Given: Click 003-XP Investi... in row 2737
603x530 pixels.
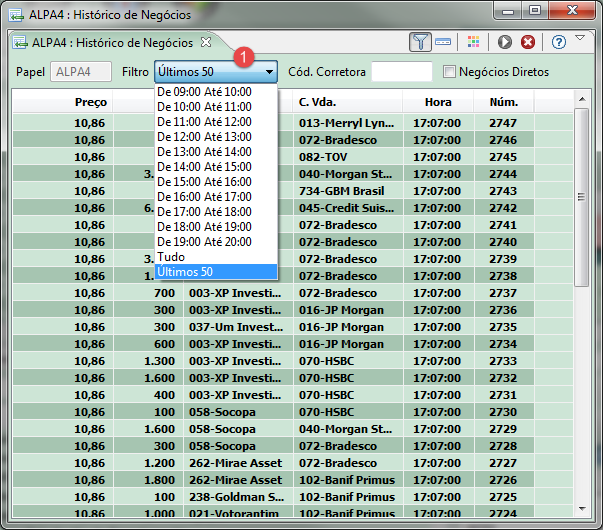Looking at the screenshot, I should (x=238, y=293).
